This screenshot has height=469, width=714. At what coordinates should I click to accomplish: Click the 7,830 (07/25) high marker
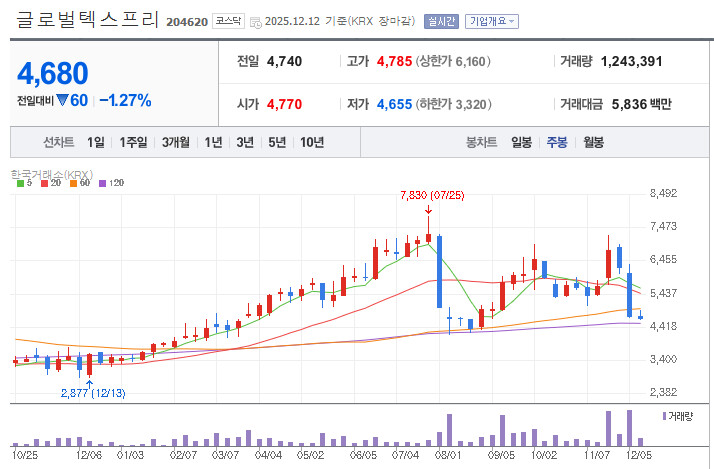coord(432,195)
